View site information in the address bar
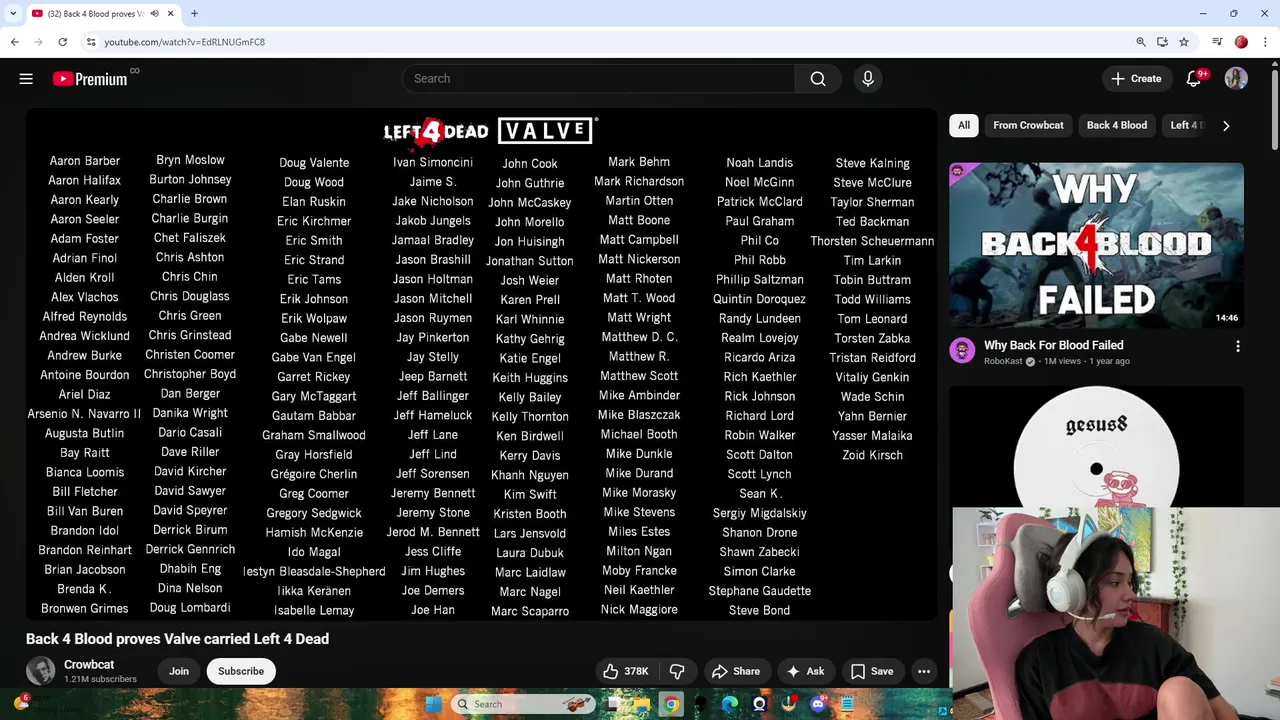The image size is (1280, 720). [x=91, y=42]
